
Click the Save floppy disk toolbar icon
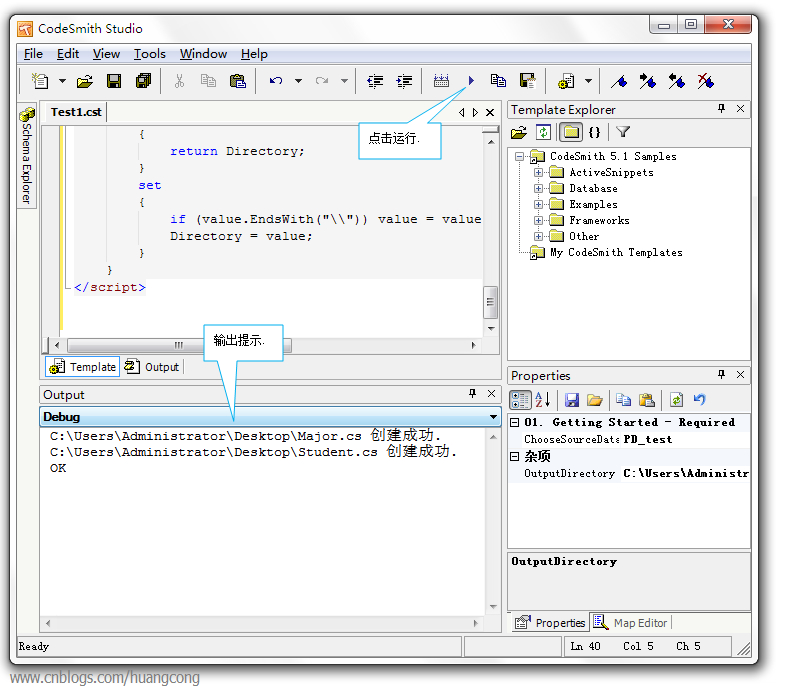(x=114, y=81)
